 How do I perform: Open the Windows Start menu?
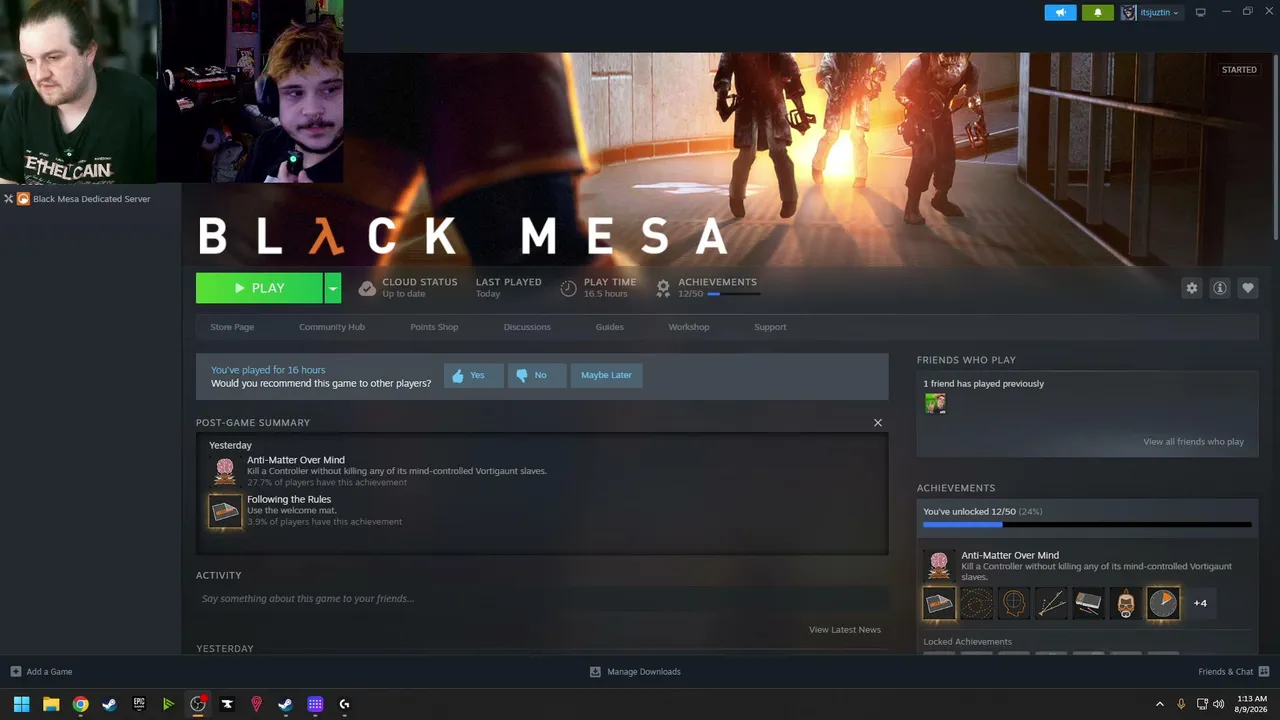[21, 704]
